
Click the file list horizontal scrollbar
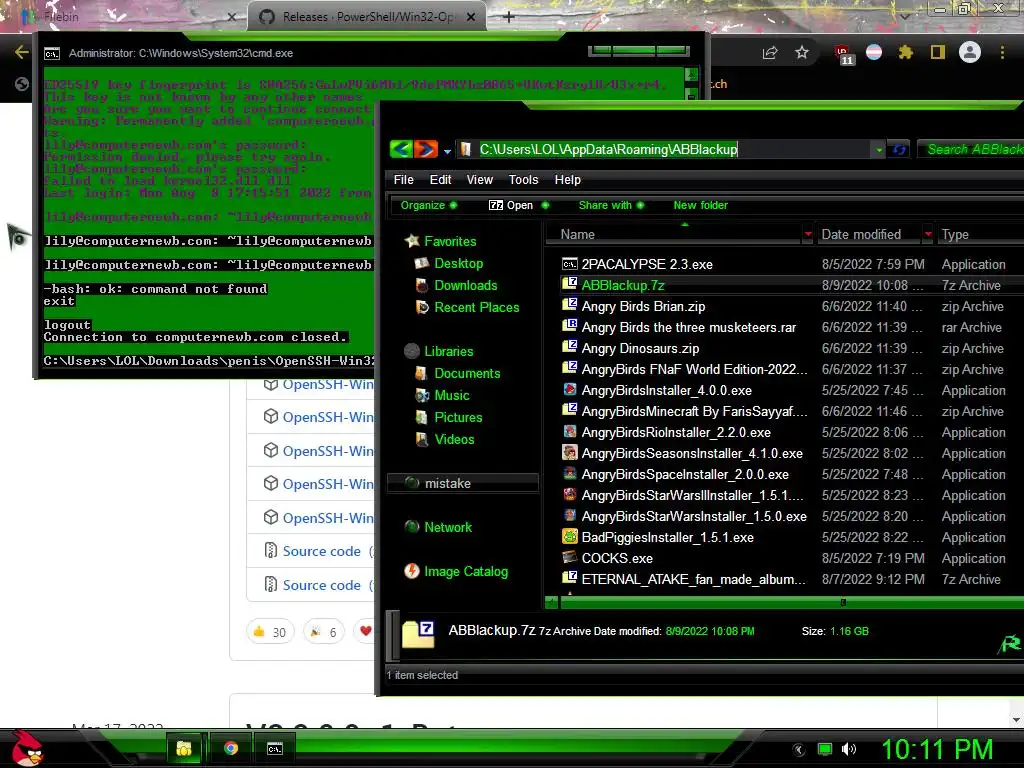pos(784,602)
